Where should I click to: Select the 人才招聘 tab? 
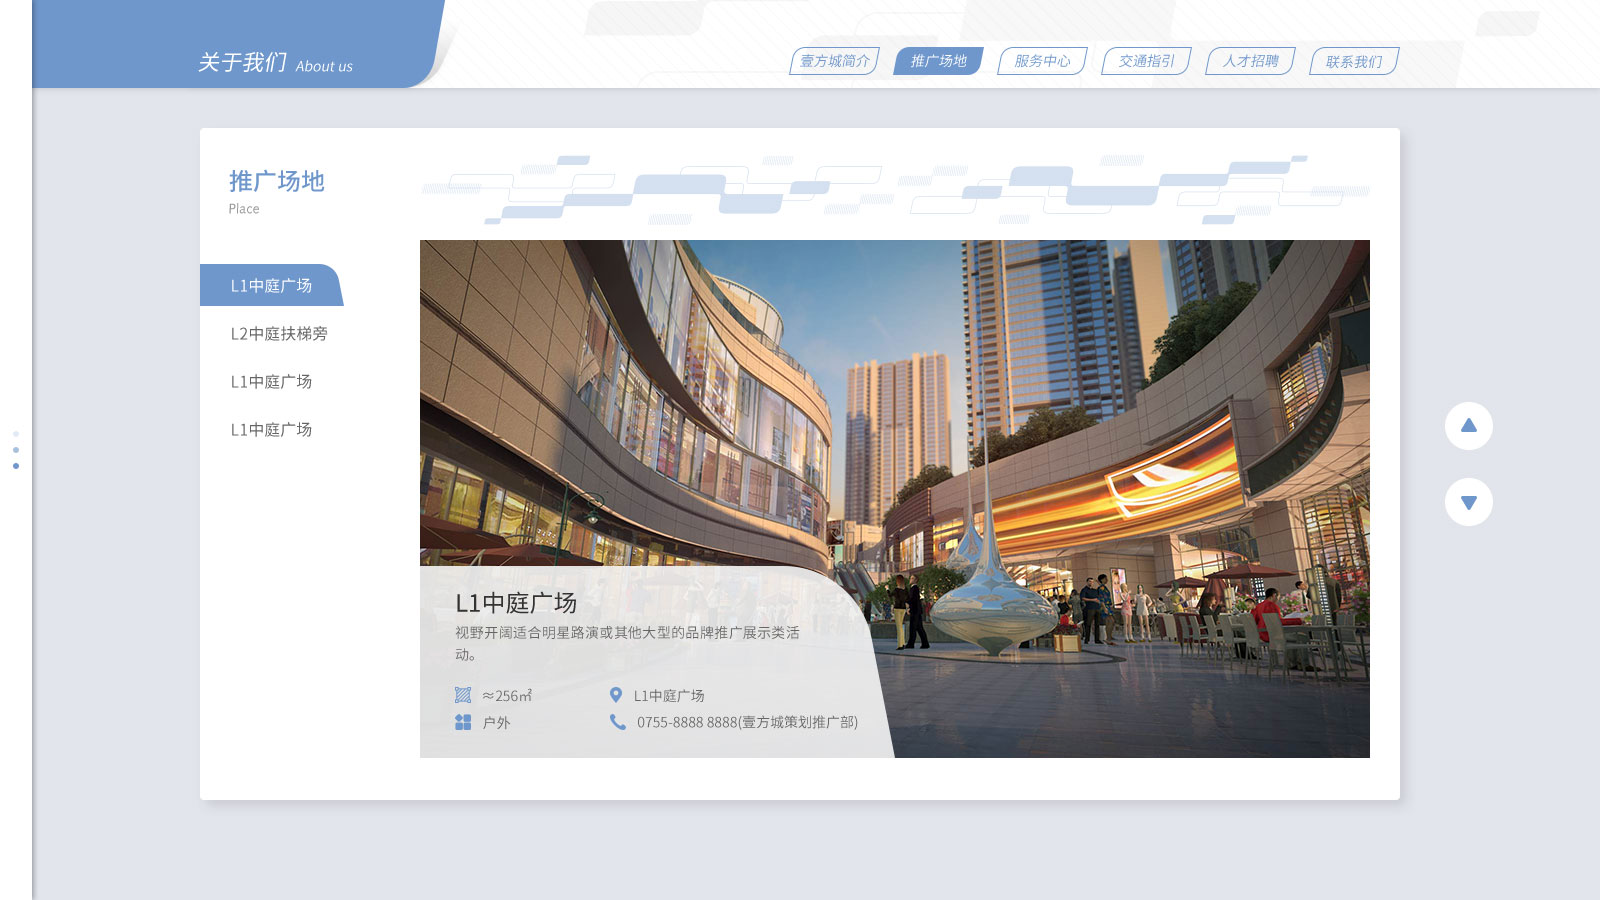(1250, 61)
